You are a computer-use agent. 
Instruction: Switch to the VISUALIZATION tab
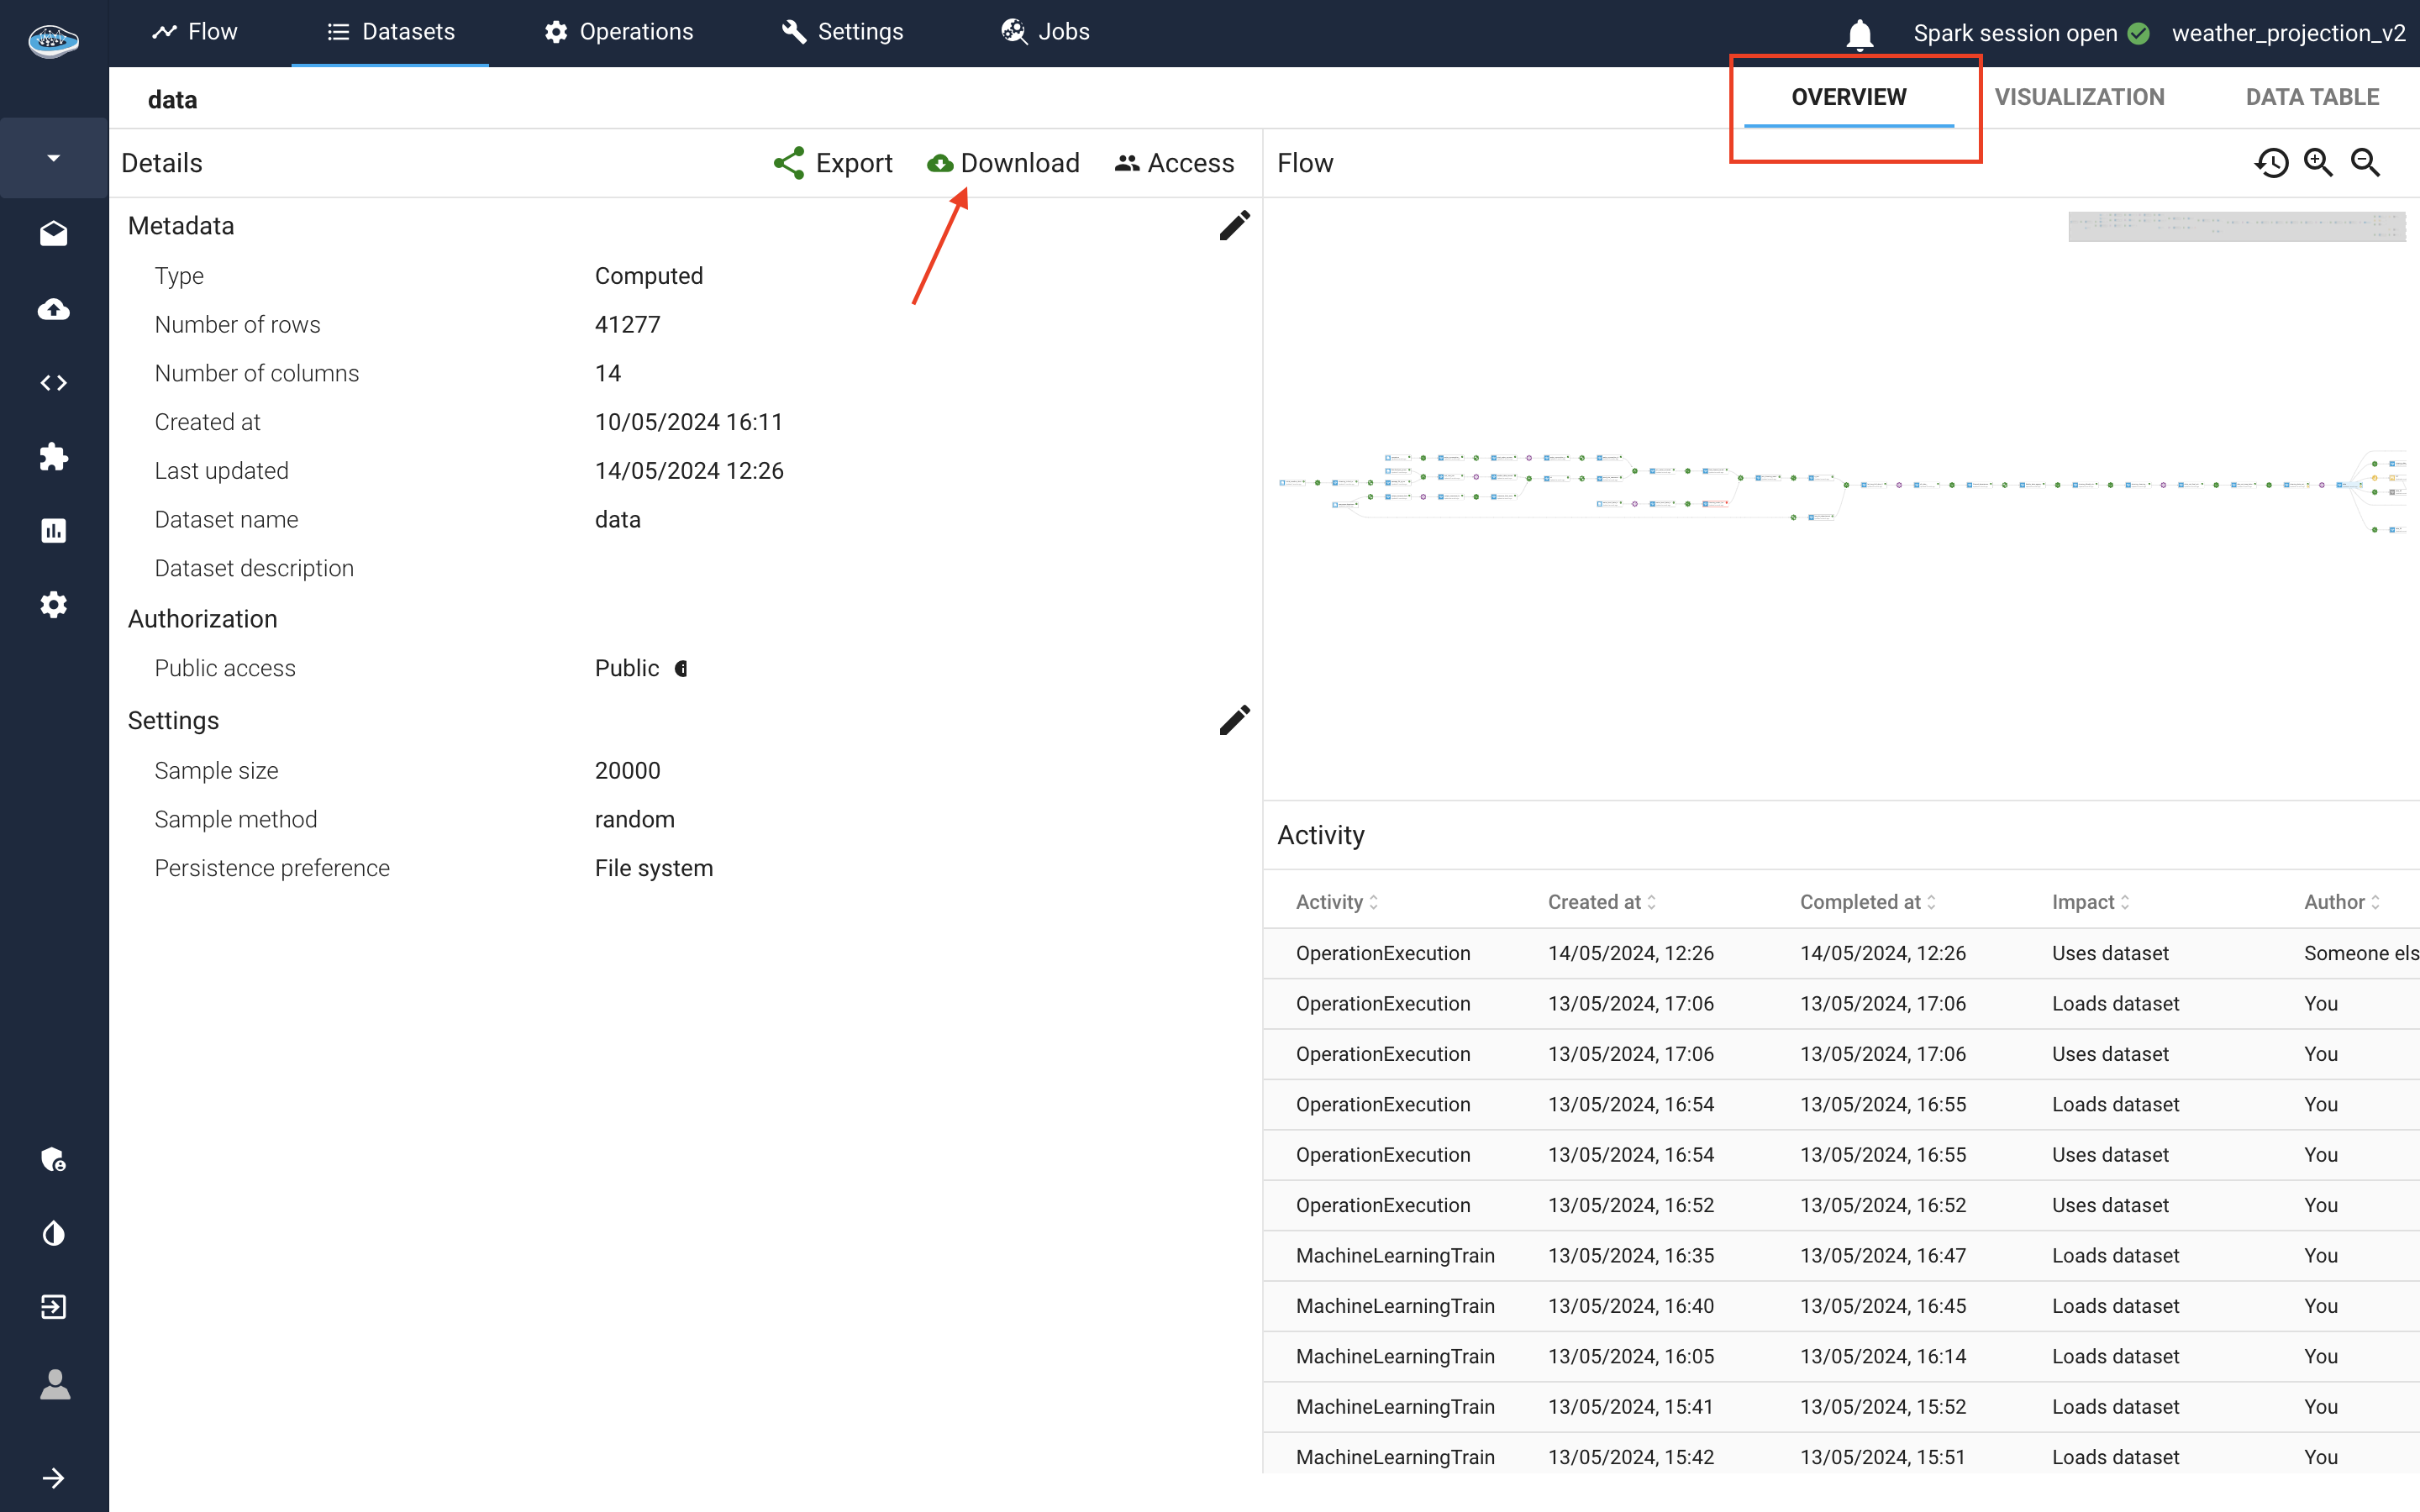(x=2079, y=96)
